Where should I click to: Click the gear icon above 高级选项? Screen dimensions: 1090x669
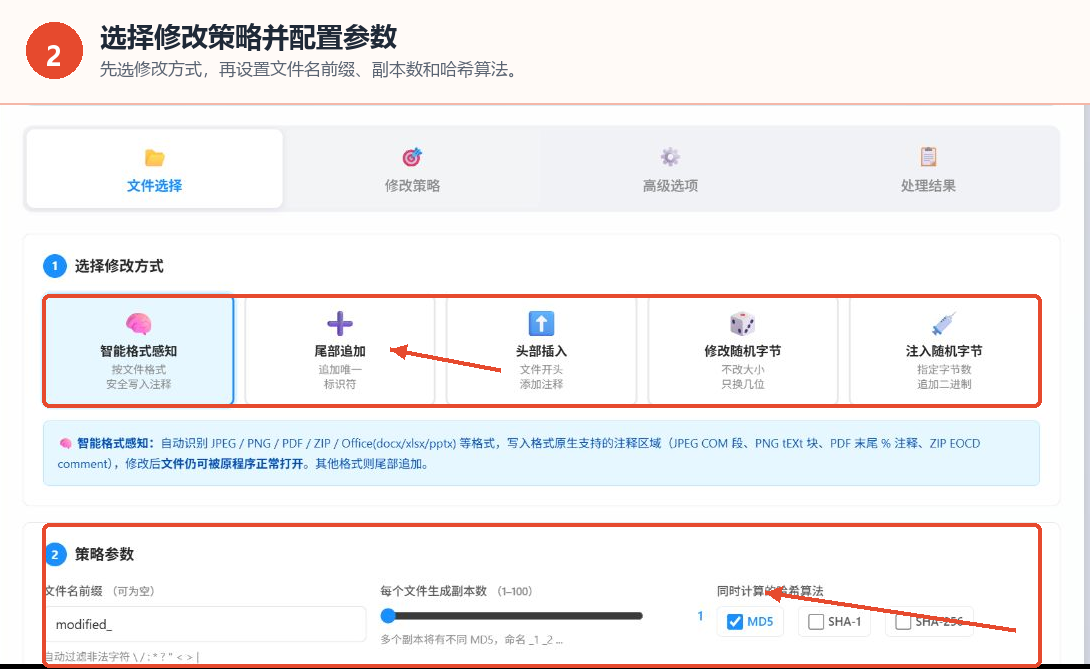(x=670, y=157)
